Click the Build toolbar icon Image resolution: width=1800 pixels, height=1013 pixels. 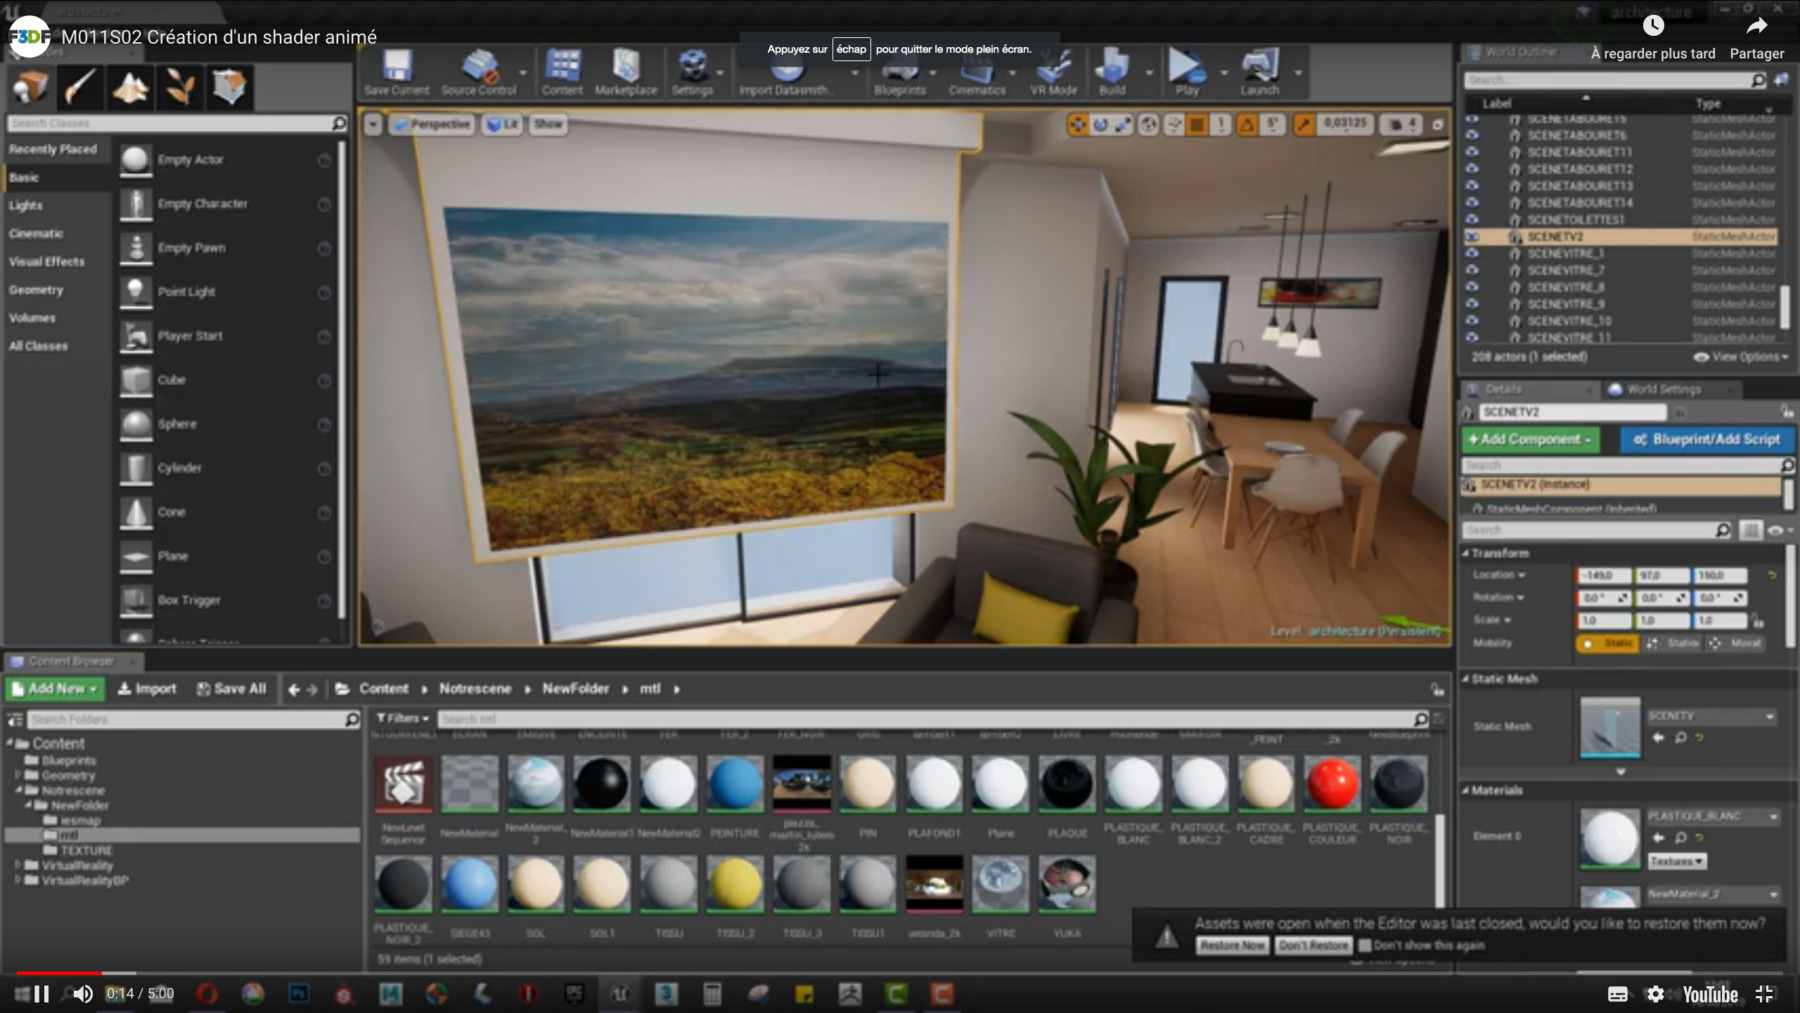click(x=1112, y=72)
